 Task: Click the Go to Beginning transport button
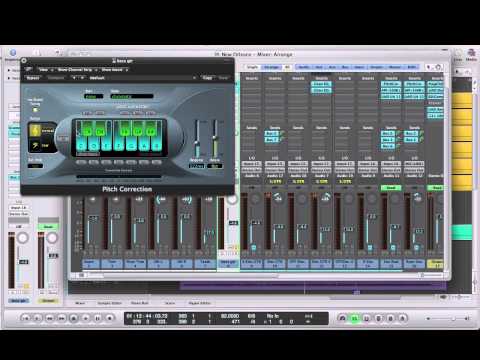25,318
